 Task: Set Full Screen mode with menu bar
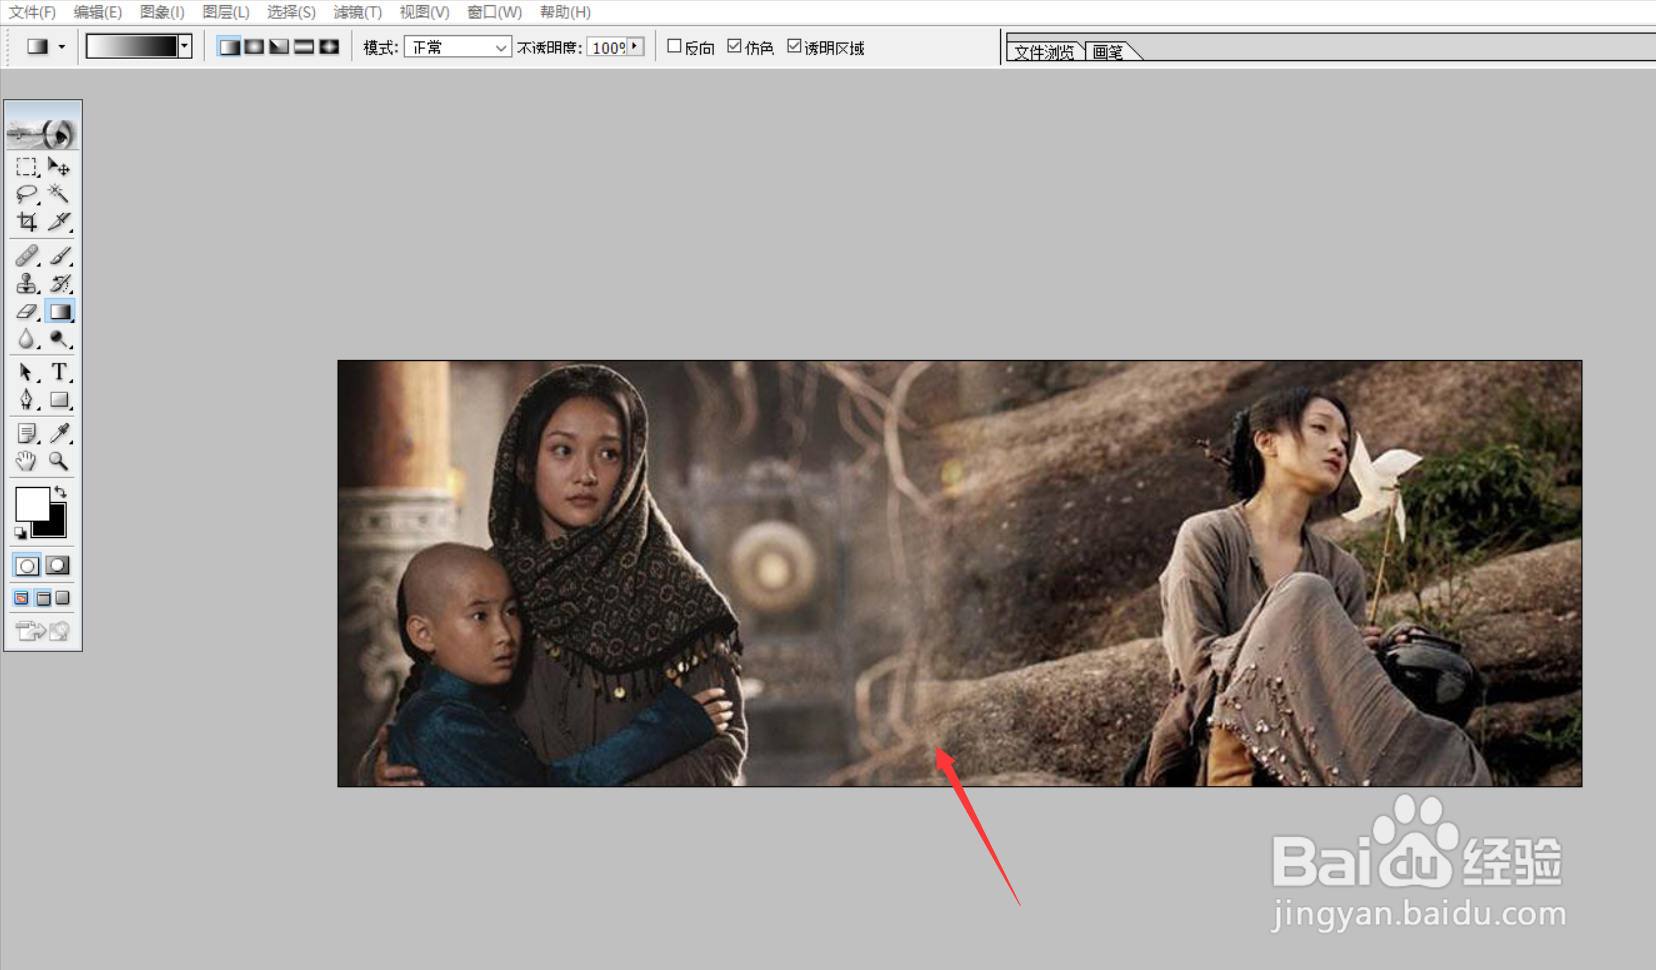tap(43, 598)
